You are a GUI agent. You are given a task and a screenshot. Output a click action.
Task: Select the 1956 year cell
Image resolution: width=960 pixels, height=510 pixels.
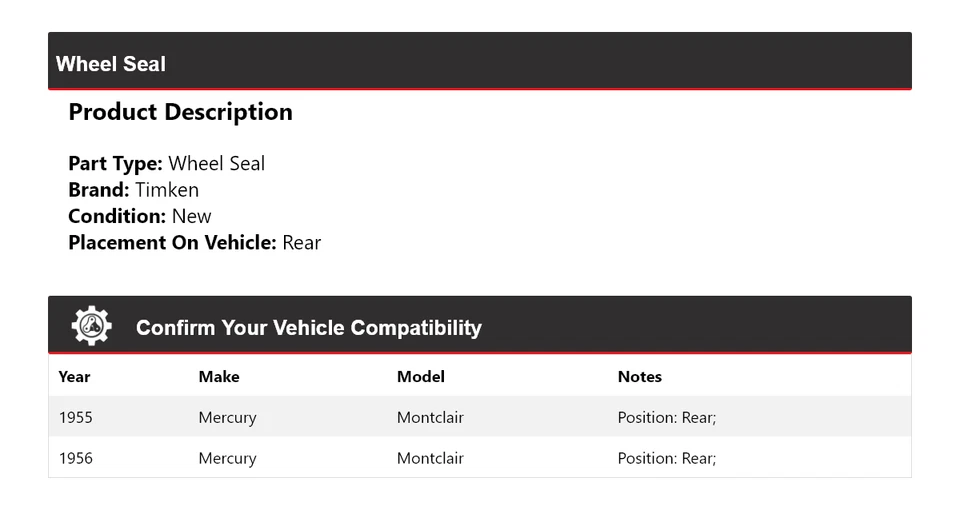pos(76,458)
